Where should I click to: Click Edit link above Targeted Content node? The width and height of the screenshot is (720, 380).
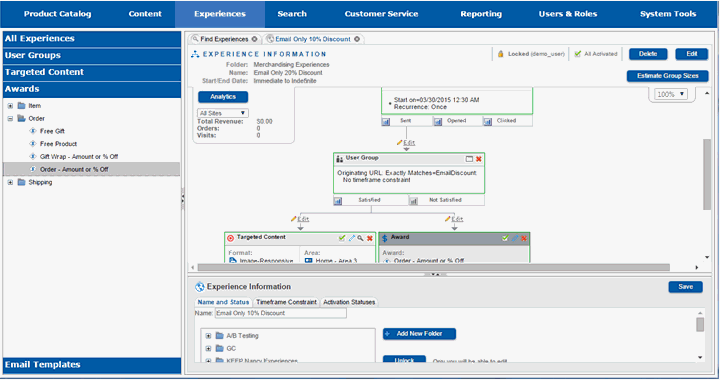pos(303,219)
